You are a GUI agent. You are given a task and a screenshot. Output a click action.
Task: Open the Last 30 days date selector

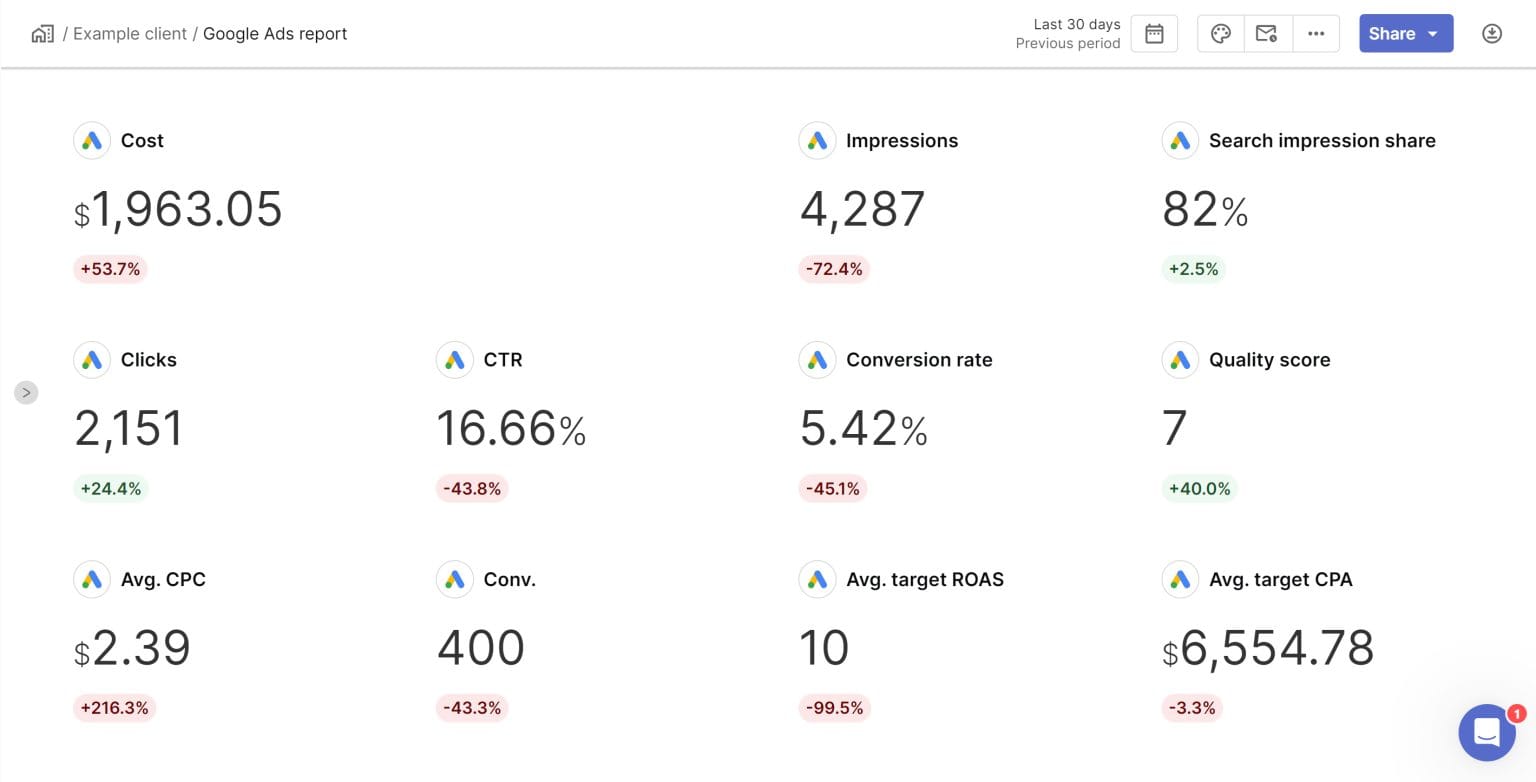click(1076, 24)
